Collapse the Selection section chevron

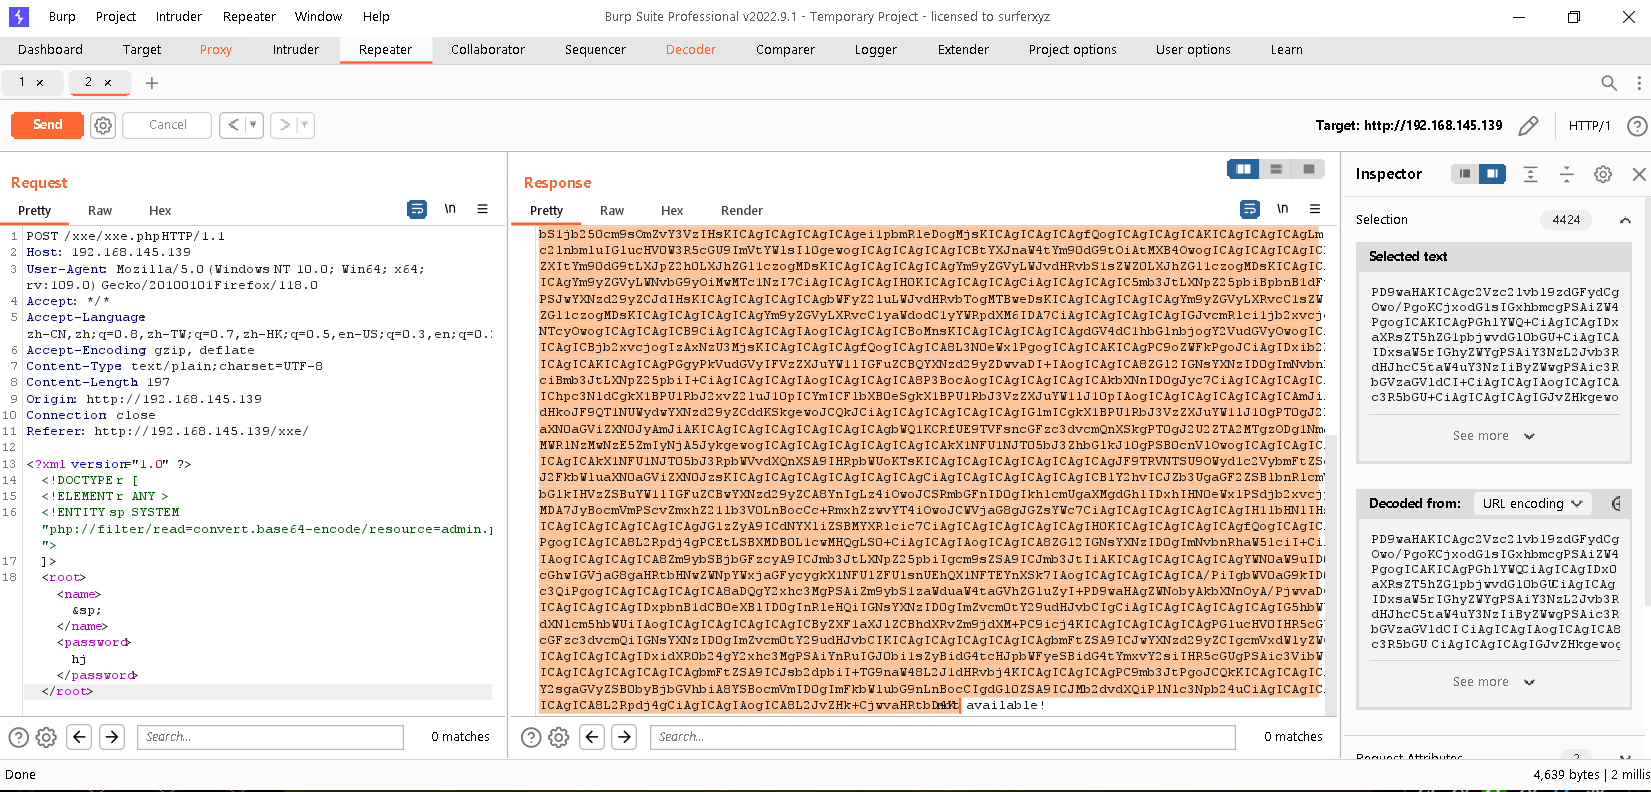click(1625, 220)
